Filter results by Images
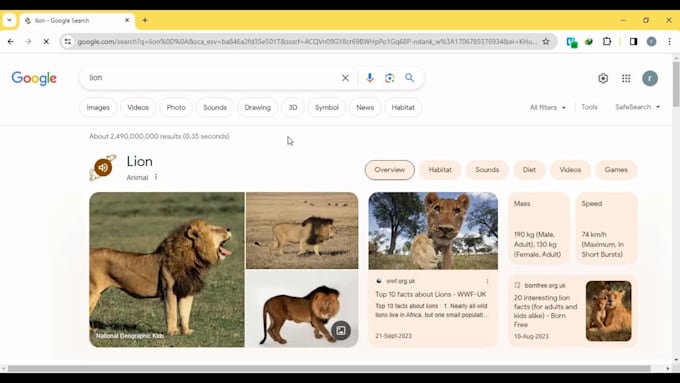Screen dimensions: 680x383 pyautogui.click(x=98, y=108)
